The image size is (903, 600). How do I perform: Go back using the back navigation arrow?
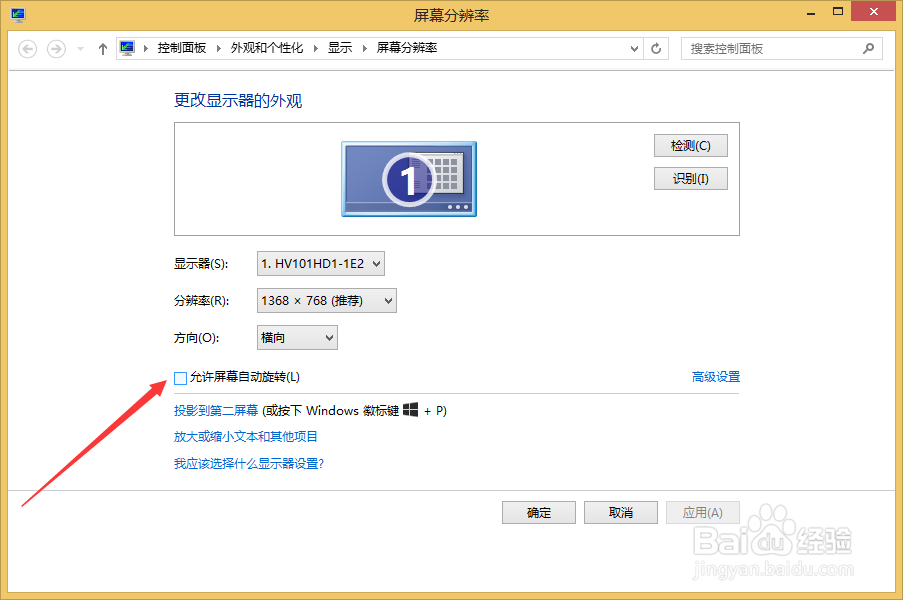(27, 48)
